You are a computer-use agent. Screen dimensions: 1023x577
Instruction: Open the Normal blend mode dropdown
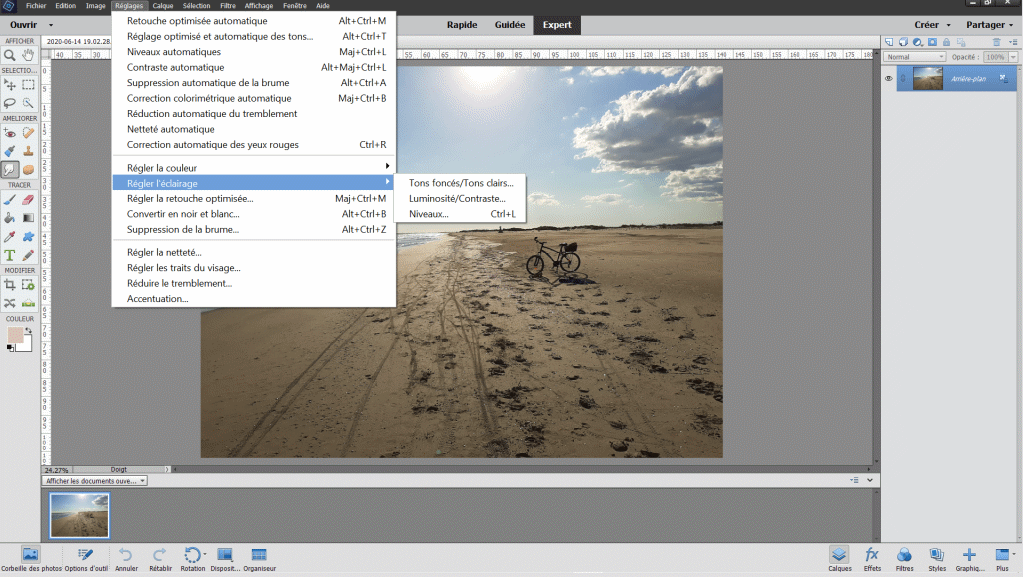pos(914,57)
